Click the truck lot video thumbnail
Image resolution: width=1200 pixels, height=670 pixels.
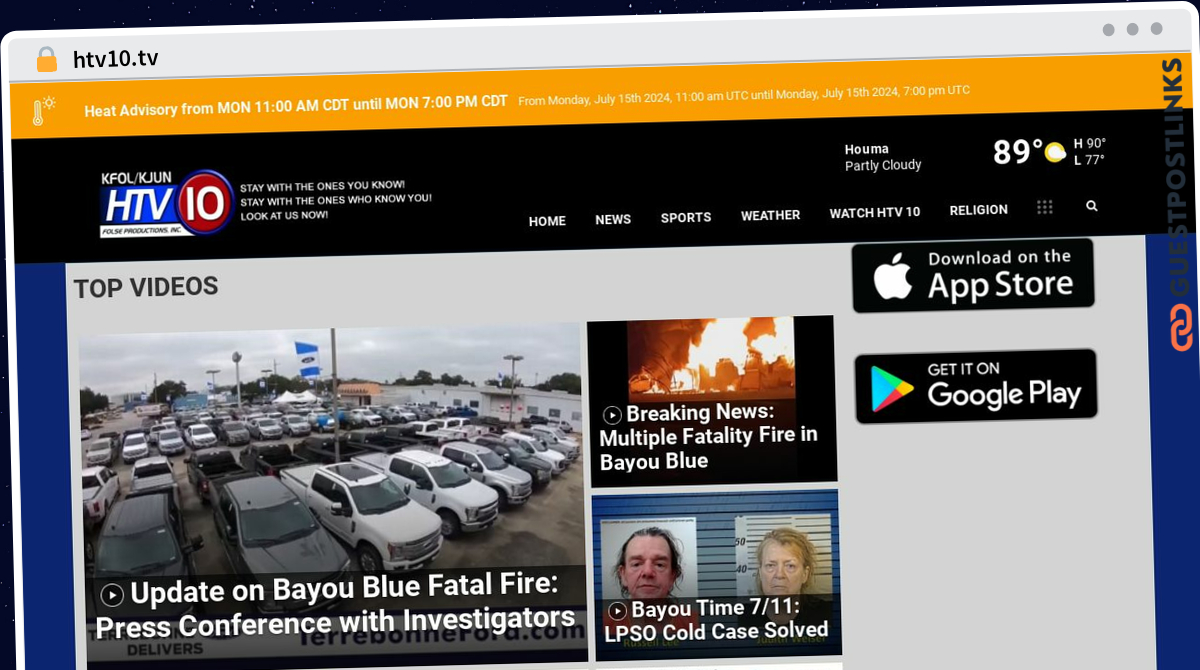coord(333,497)
